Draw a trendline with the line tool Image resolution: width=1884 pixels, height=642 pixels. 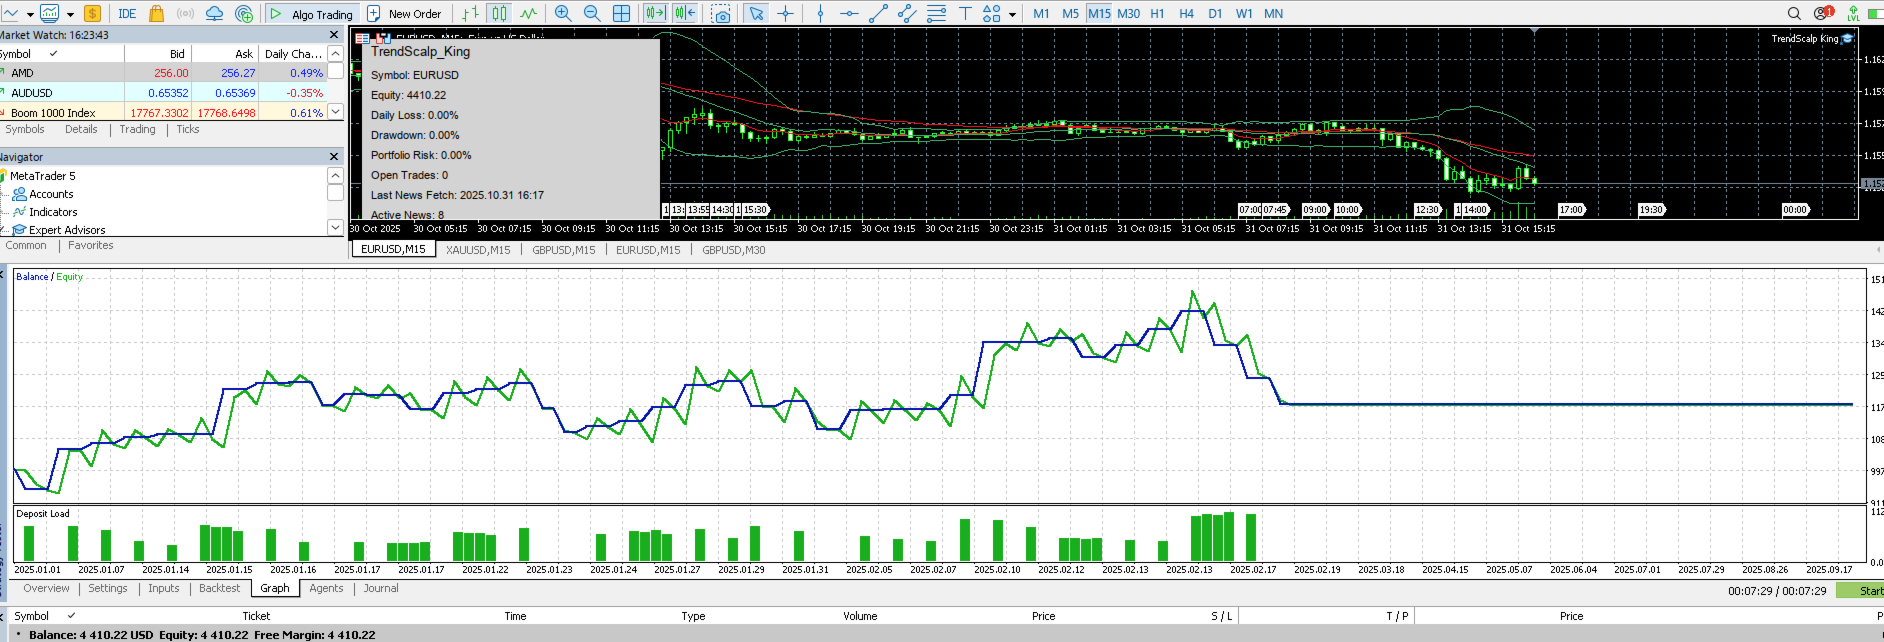click(878, 13)
